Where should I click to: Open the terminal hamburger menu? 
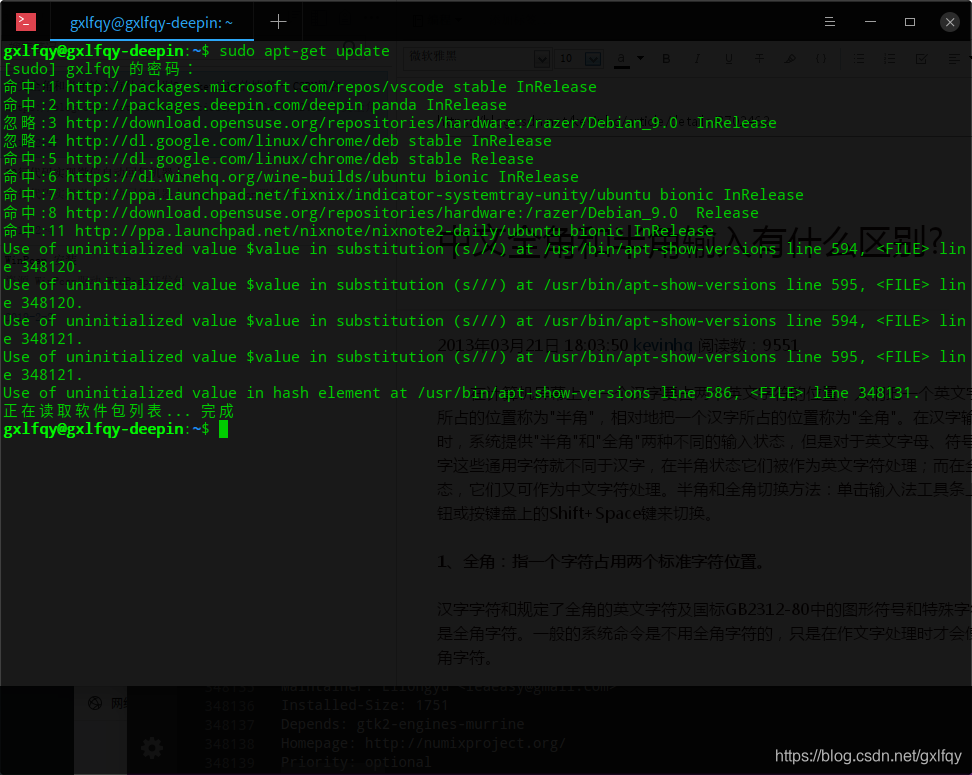[829, 22]
